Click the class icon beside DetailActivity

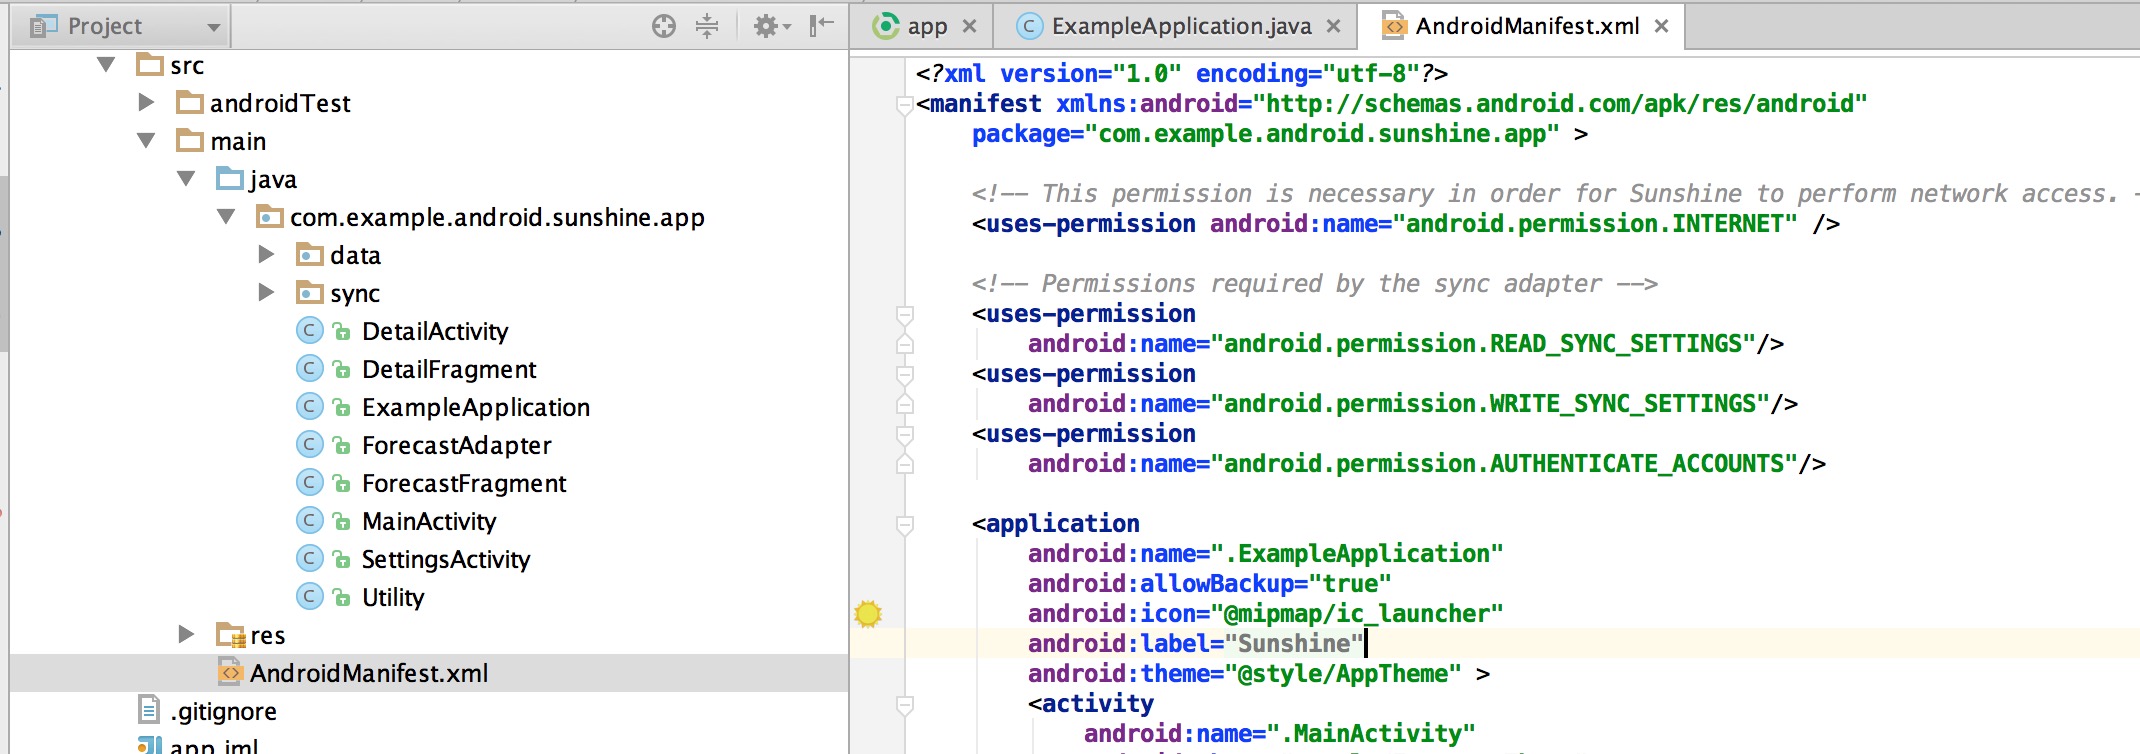(310, 330)
